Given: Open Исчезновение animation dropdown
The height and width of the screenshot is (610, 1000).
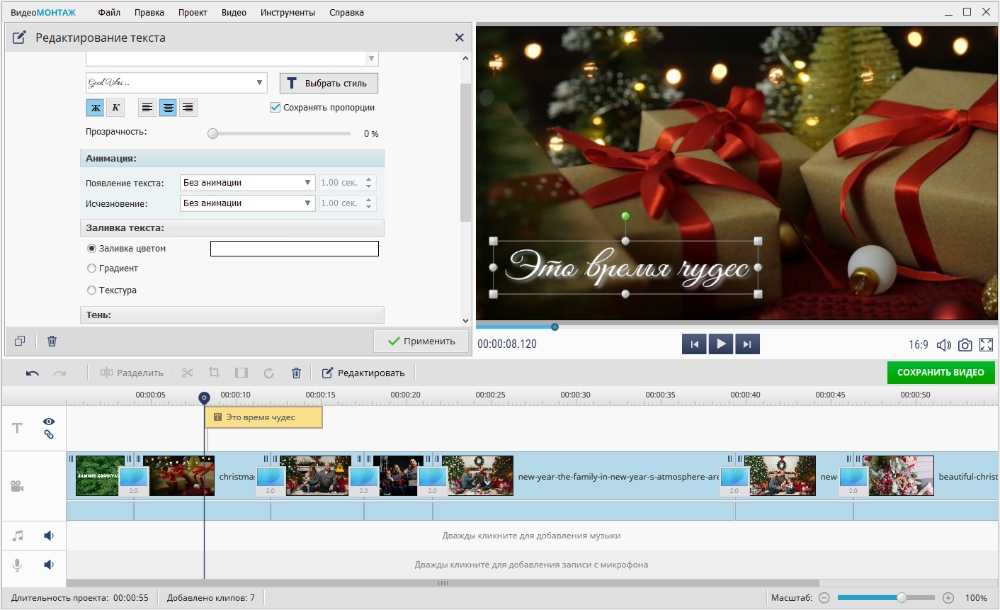Looking at the screenshot, I should click(x=247, y=203).
